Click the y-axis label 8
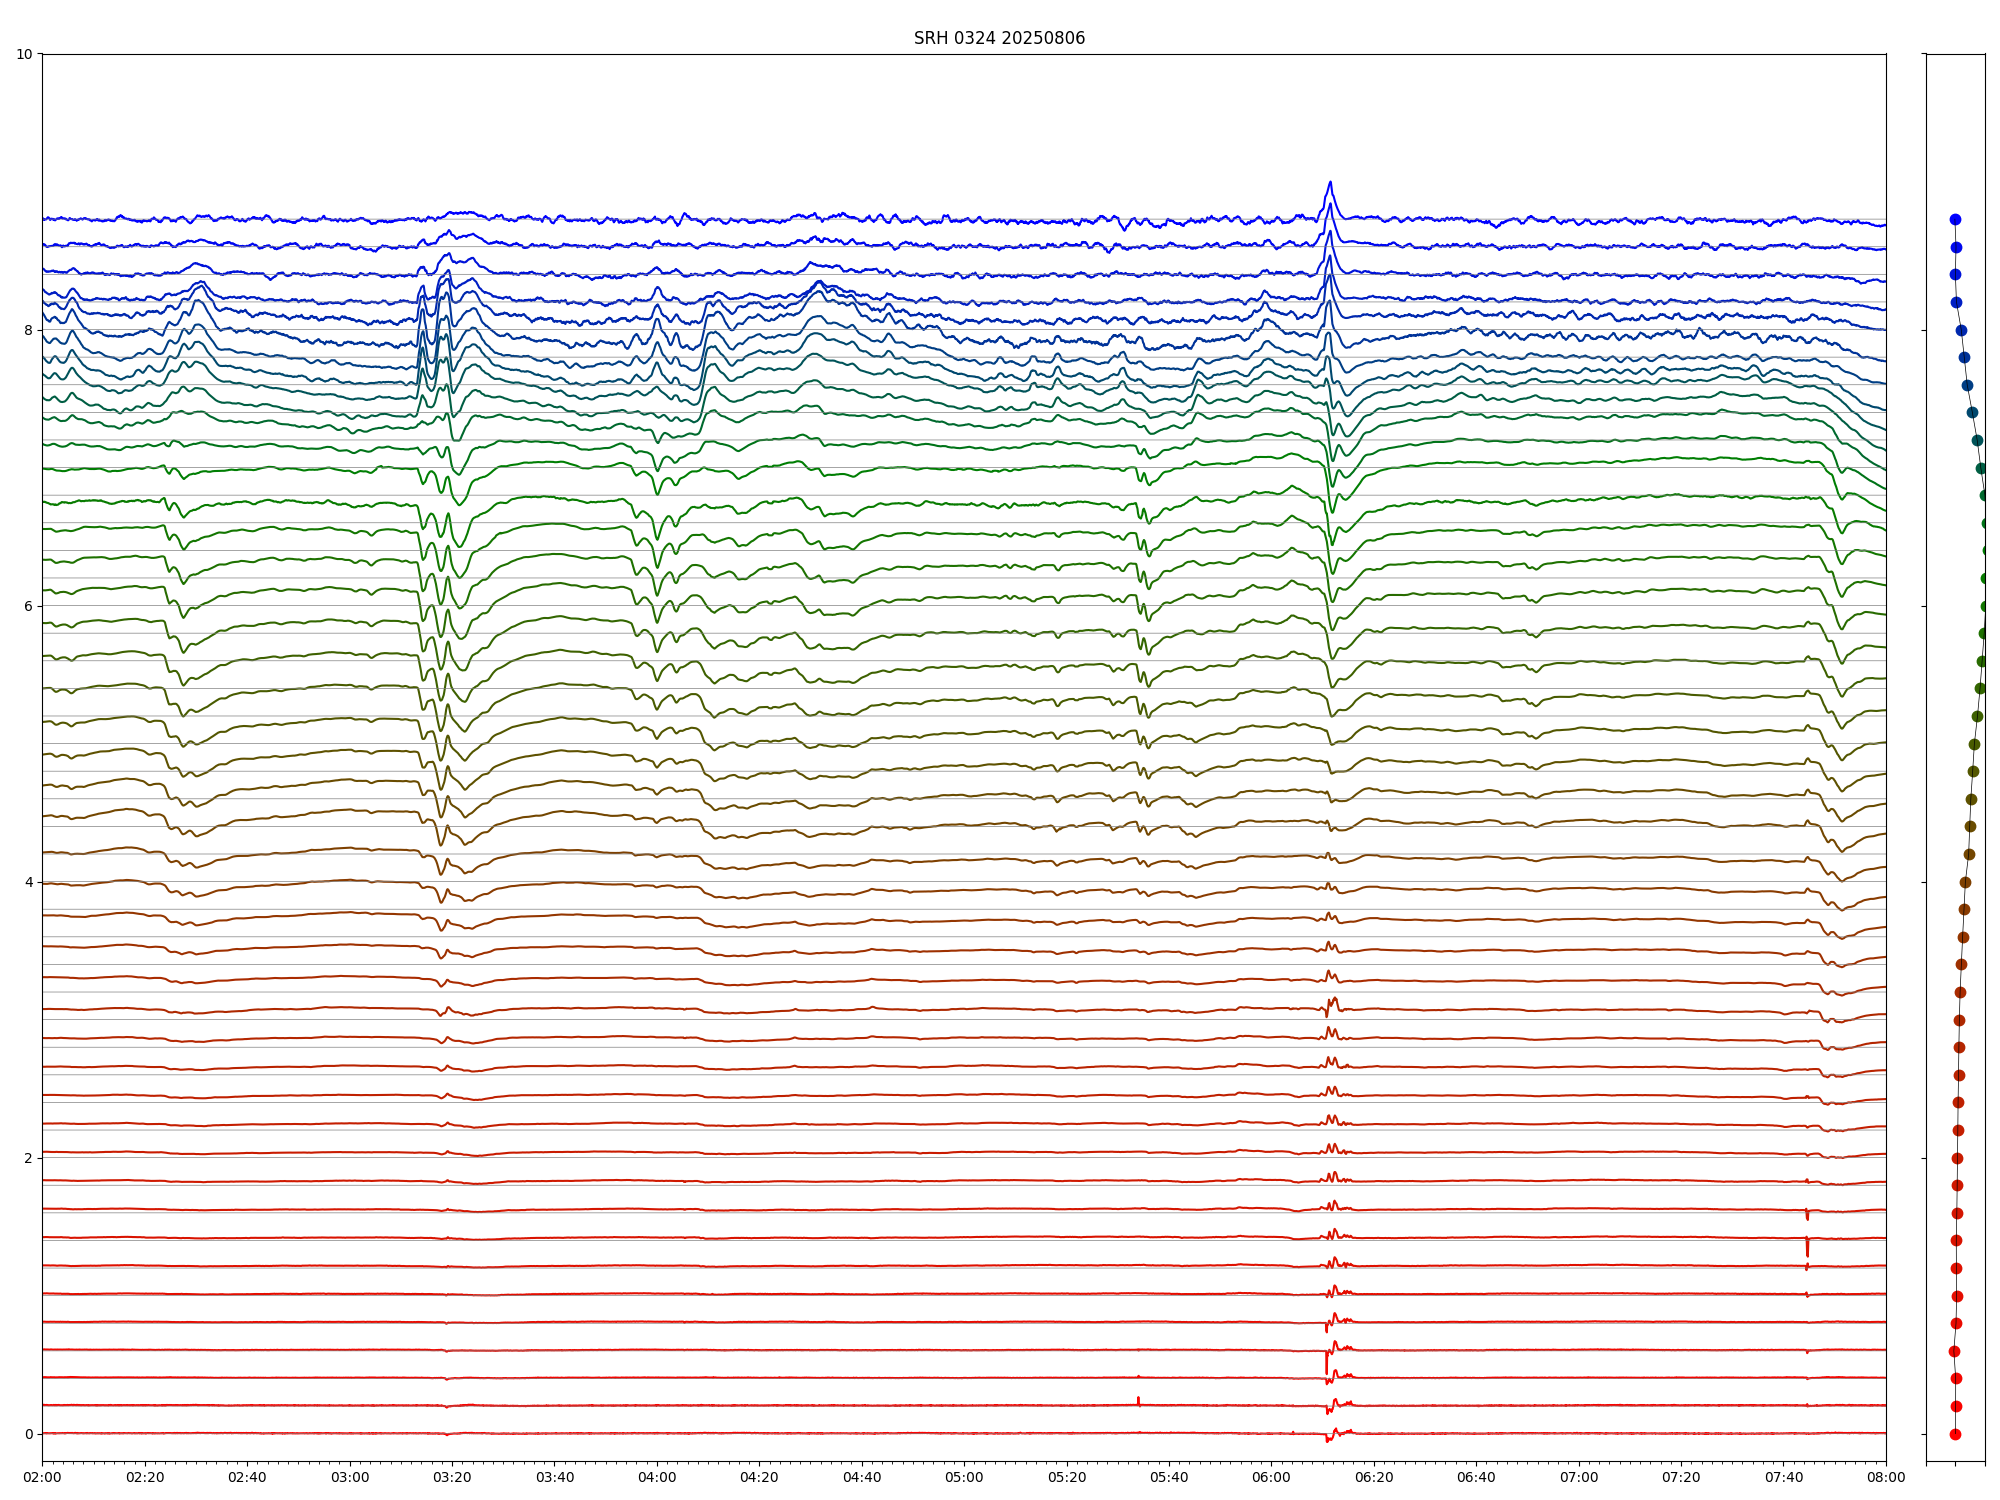This screenshot has width=2000, height=1500. [28, 330]
